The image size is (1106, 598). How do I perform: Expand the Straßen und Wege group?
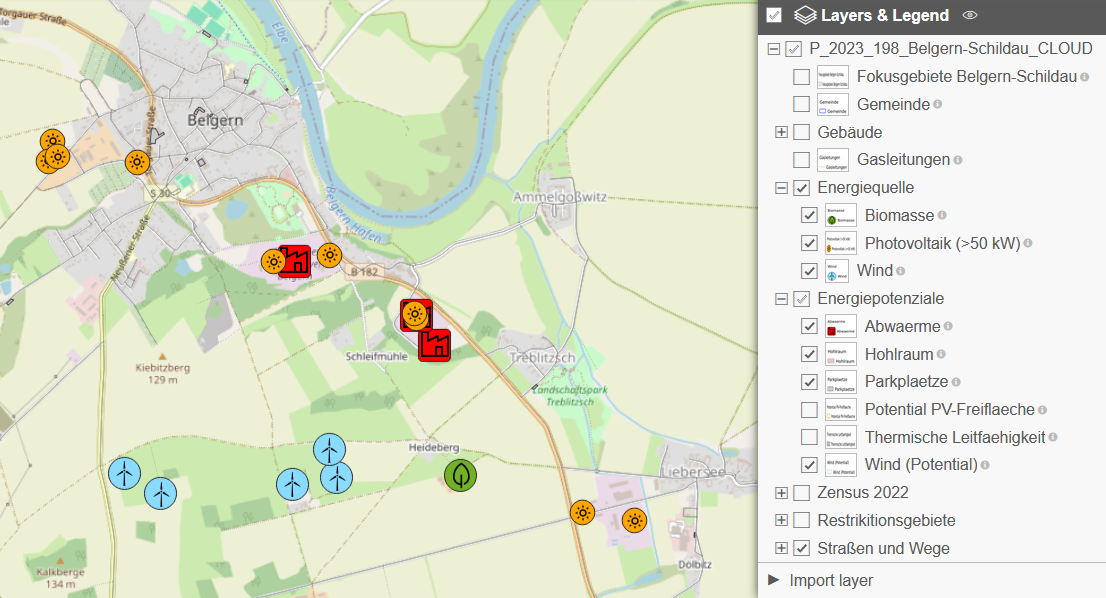click(782, 548)
